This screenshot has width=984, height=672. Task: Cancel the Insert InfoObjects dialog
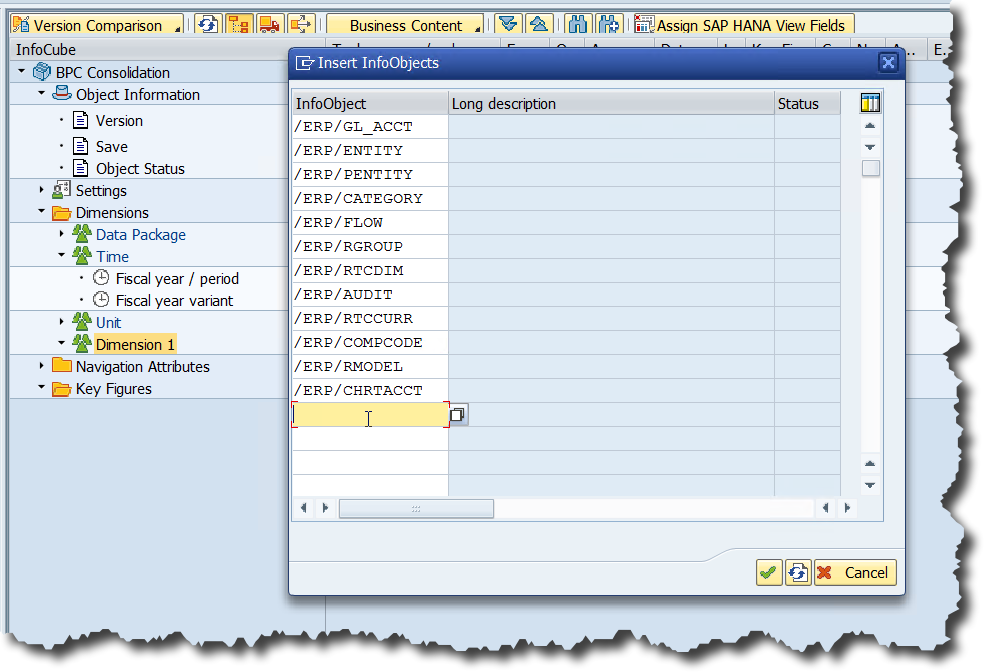point(855,573)
